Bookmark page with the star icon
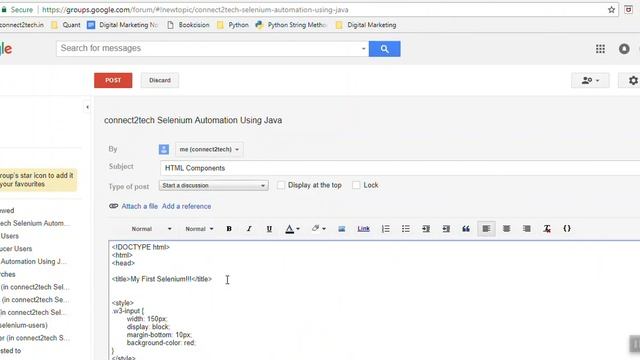The image size is (640, 360). point(611,10)
